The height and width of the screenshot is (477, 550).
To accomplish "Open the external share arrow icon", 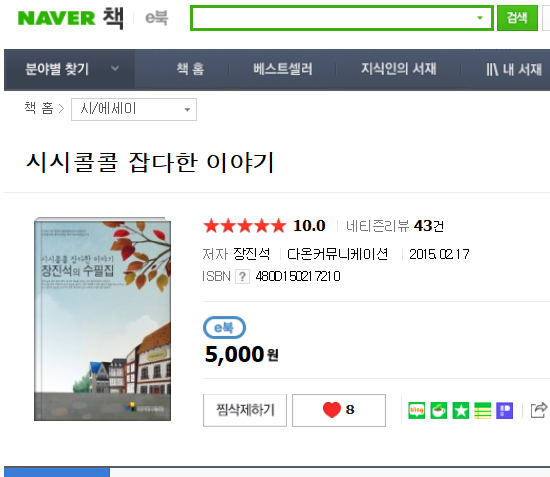I will 539,410.
